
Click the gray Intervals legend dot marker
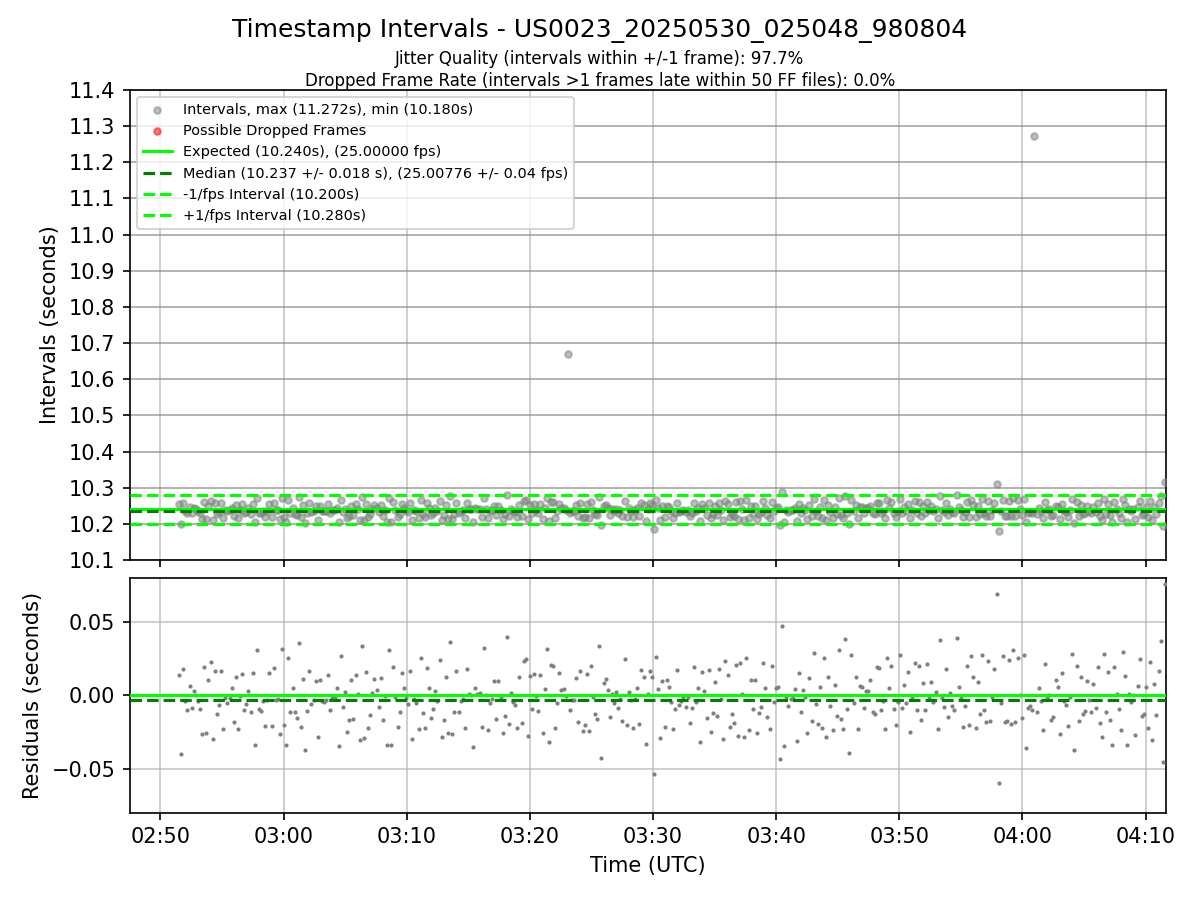[x=157, y=110]
